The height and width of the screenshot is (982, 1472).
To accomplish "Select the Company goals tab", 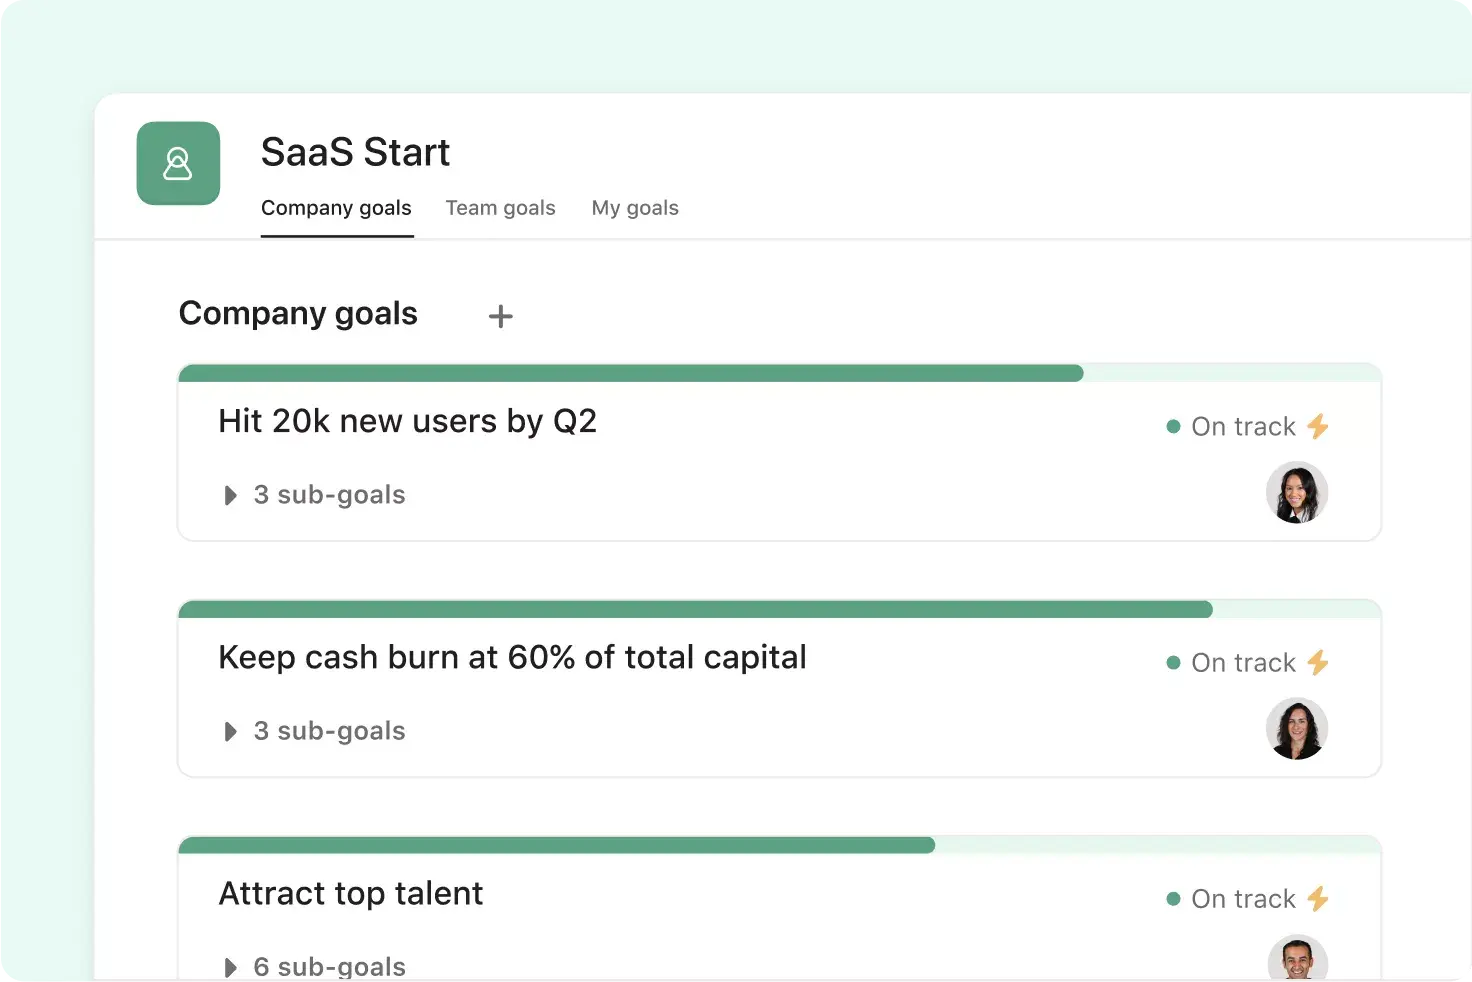I will (x=336, y=208).
